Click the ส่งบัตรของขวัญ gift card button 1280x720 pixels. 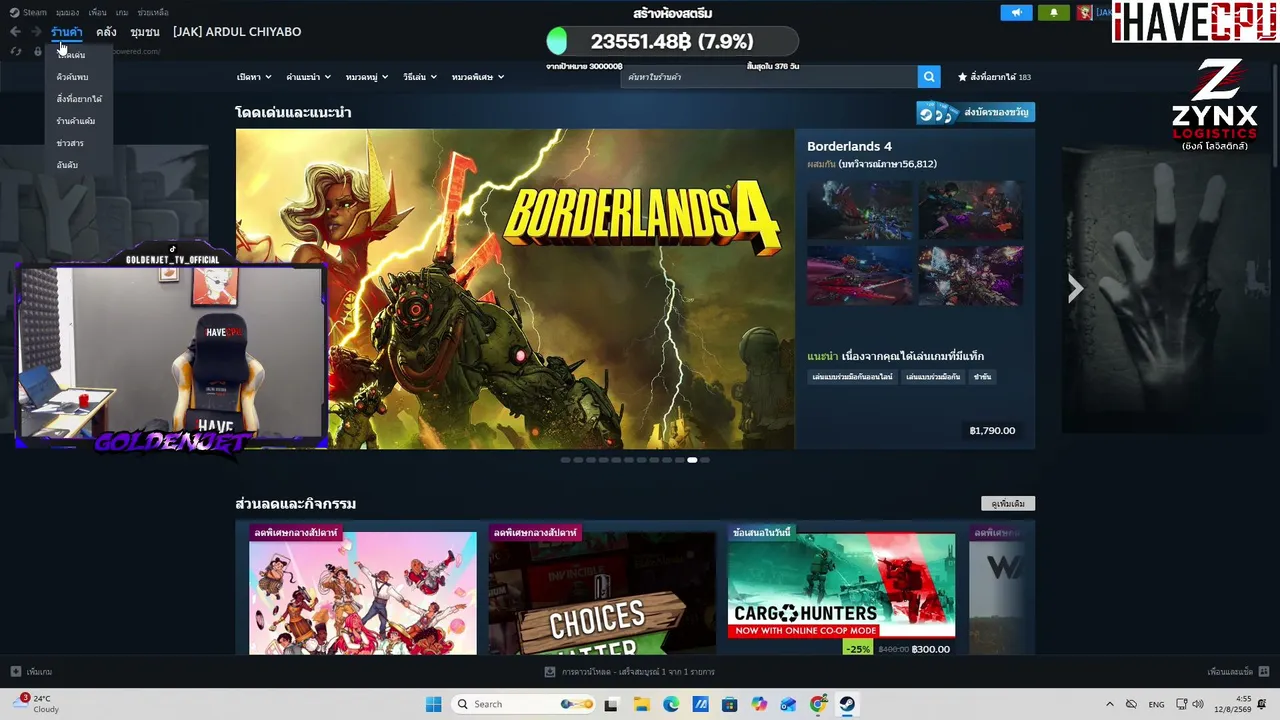click(975, 113)
